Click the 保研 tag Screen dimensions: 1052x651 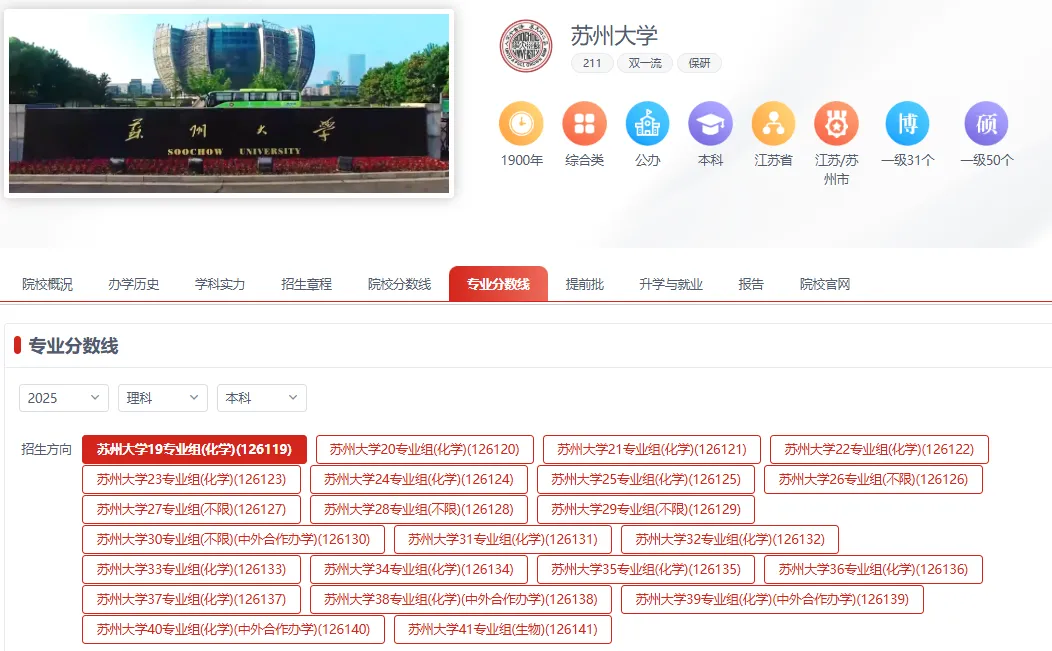point(699,63)
